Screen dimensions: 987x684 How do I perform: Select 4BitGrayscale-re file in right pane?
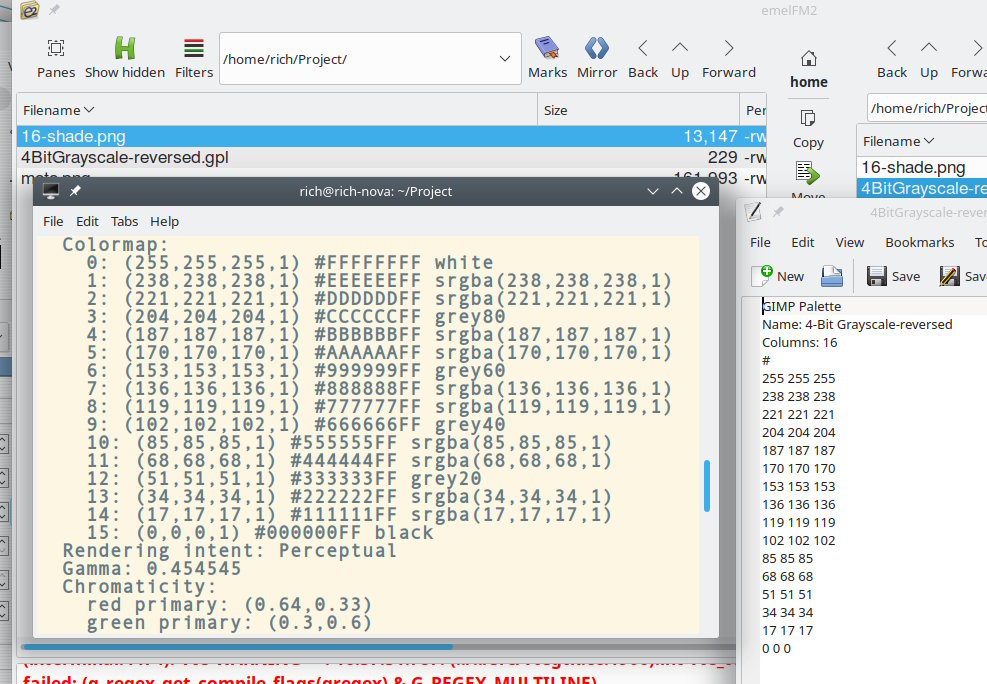coord(922,188)
